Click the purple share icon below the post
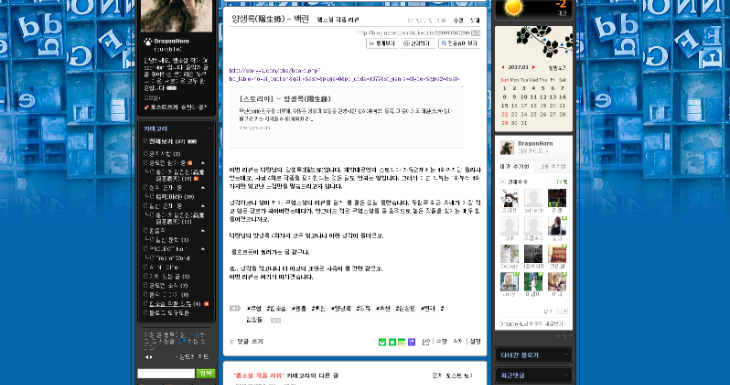This screenshot has height=385, width=730. pos(412,342)
